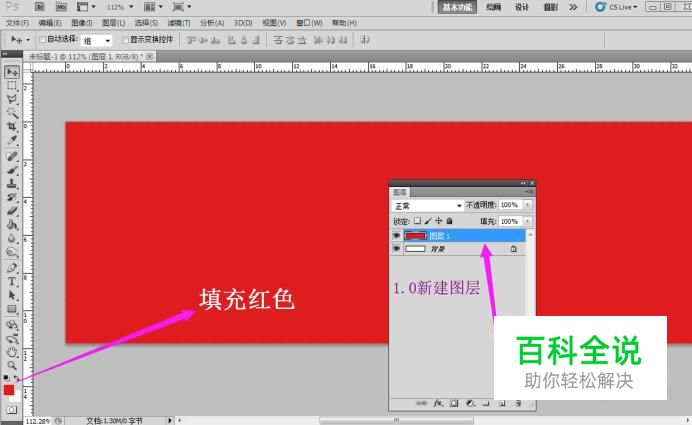Select the Brush tool
The width and height of the screenshot is (692, 425).
[12, 170]
